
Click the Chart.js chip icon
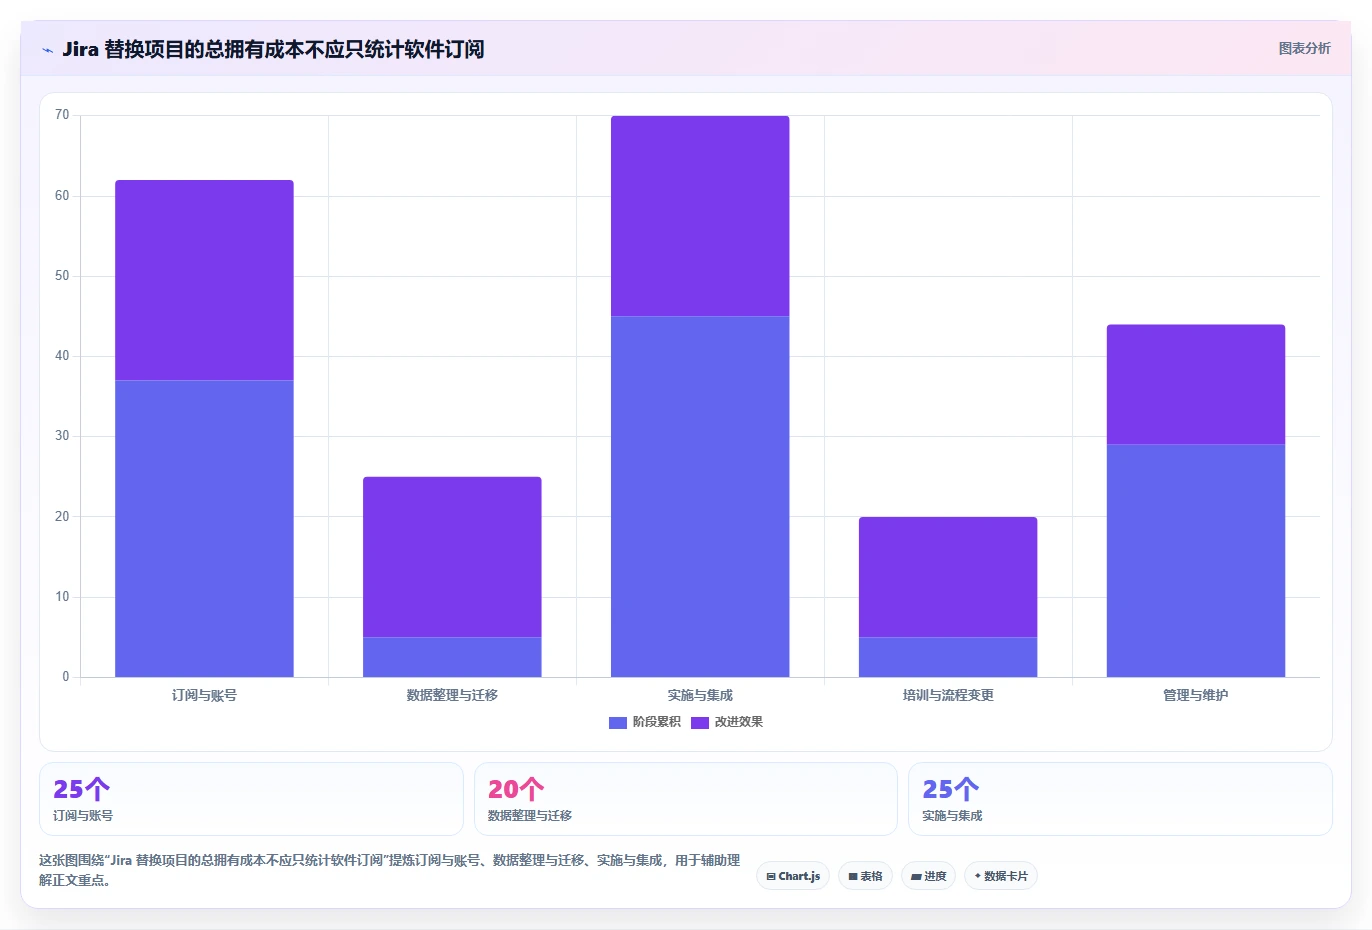pyautogui.click(x=771, y=876)
